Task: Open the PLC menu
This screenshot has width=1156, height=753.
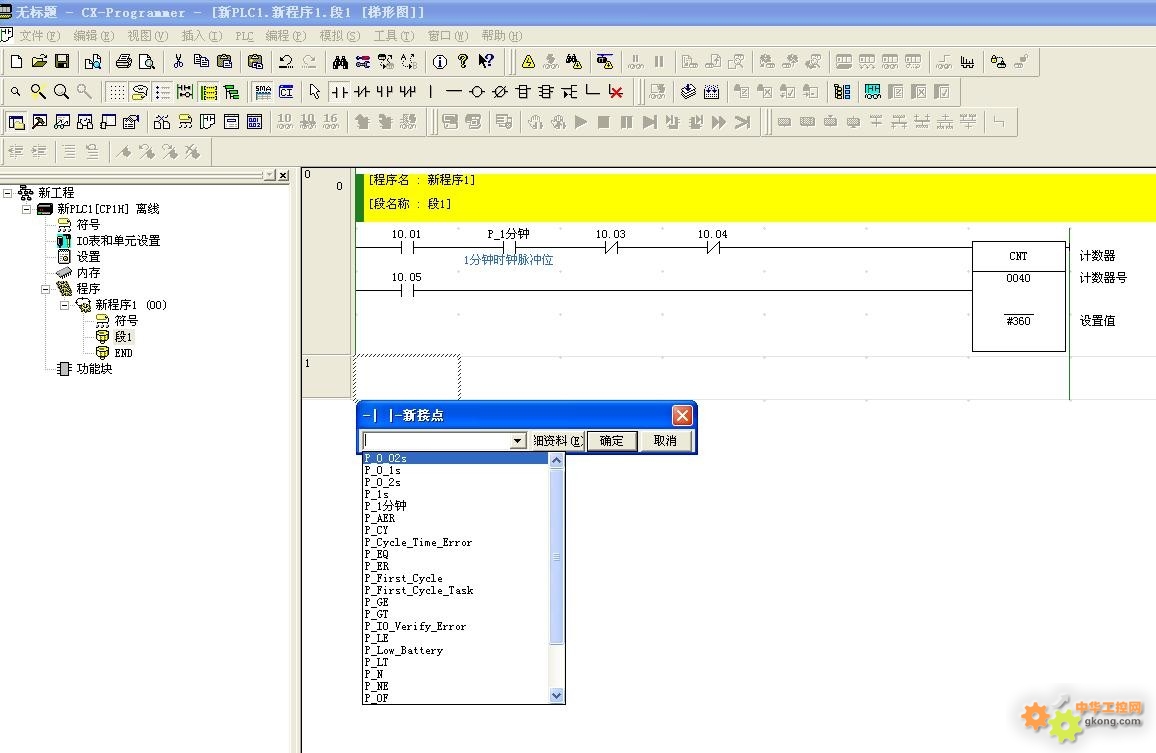Action: (244, 36)
